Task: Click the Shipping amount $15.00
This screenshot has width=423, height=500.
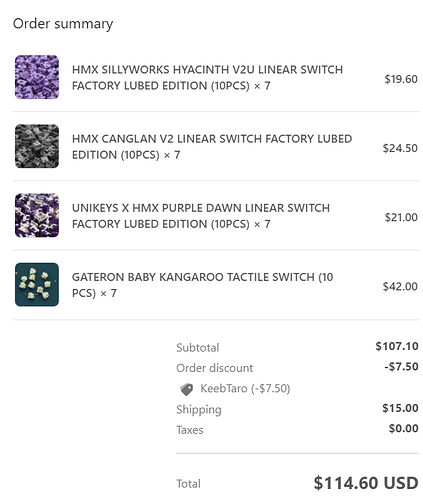Action: [x=400, y=408]
